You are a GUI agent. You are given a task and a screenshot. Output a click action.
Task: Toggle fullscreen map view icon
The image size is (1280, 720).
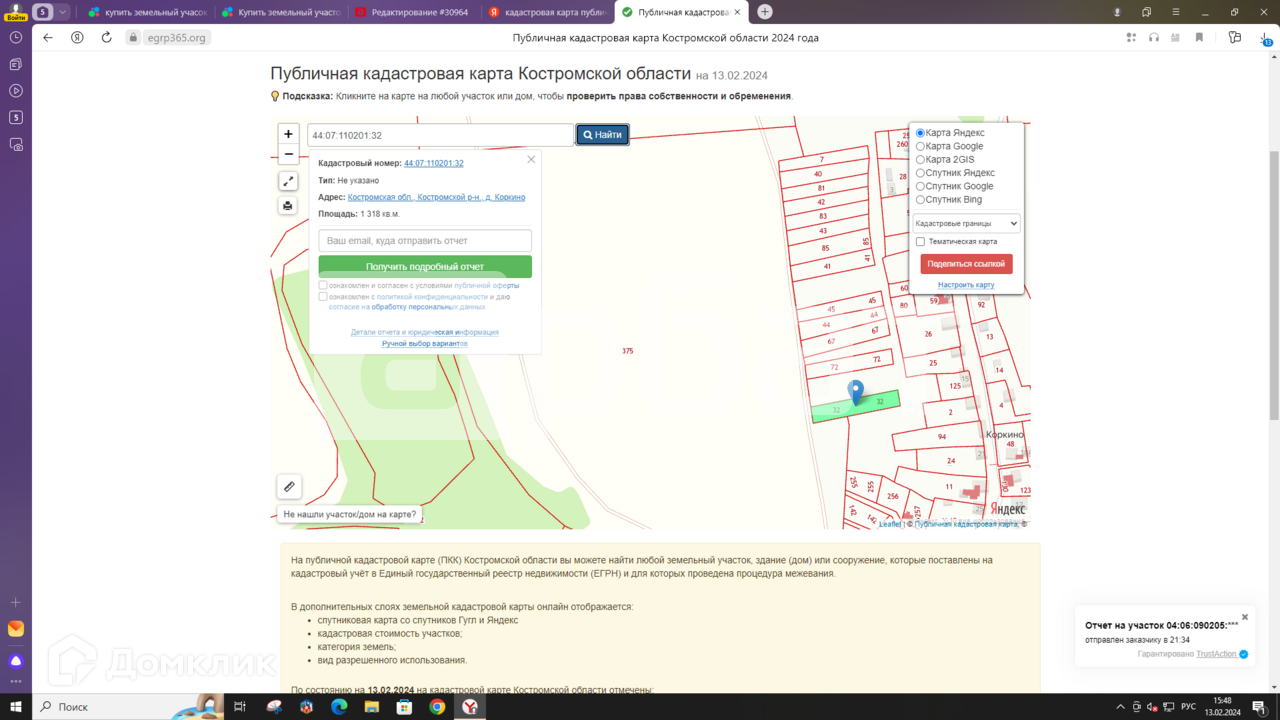(288, 181)
